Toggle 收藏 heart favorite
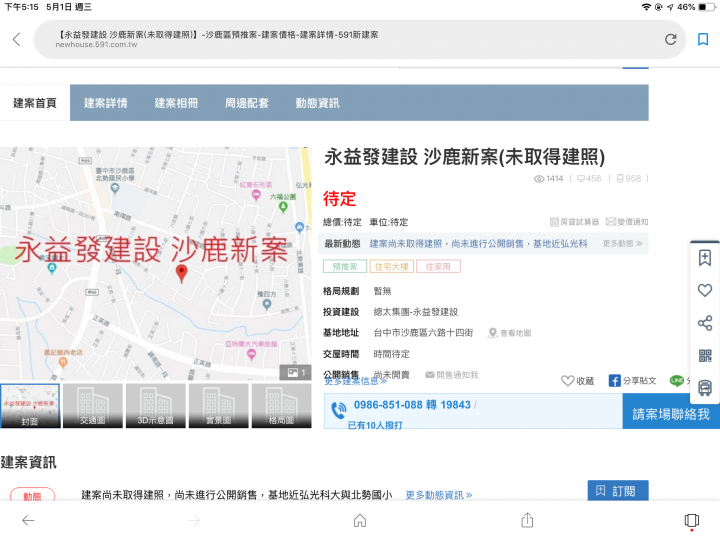This screenshot has width=720, height=540. [x=578, y=381]
